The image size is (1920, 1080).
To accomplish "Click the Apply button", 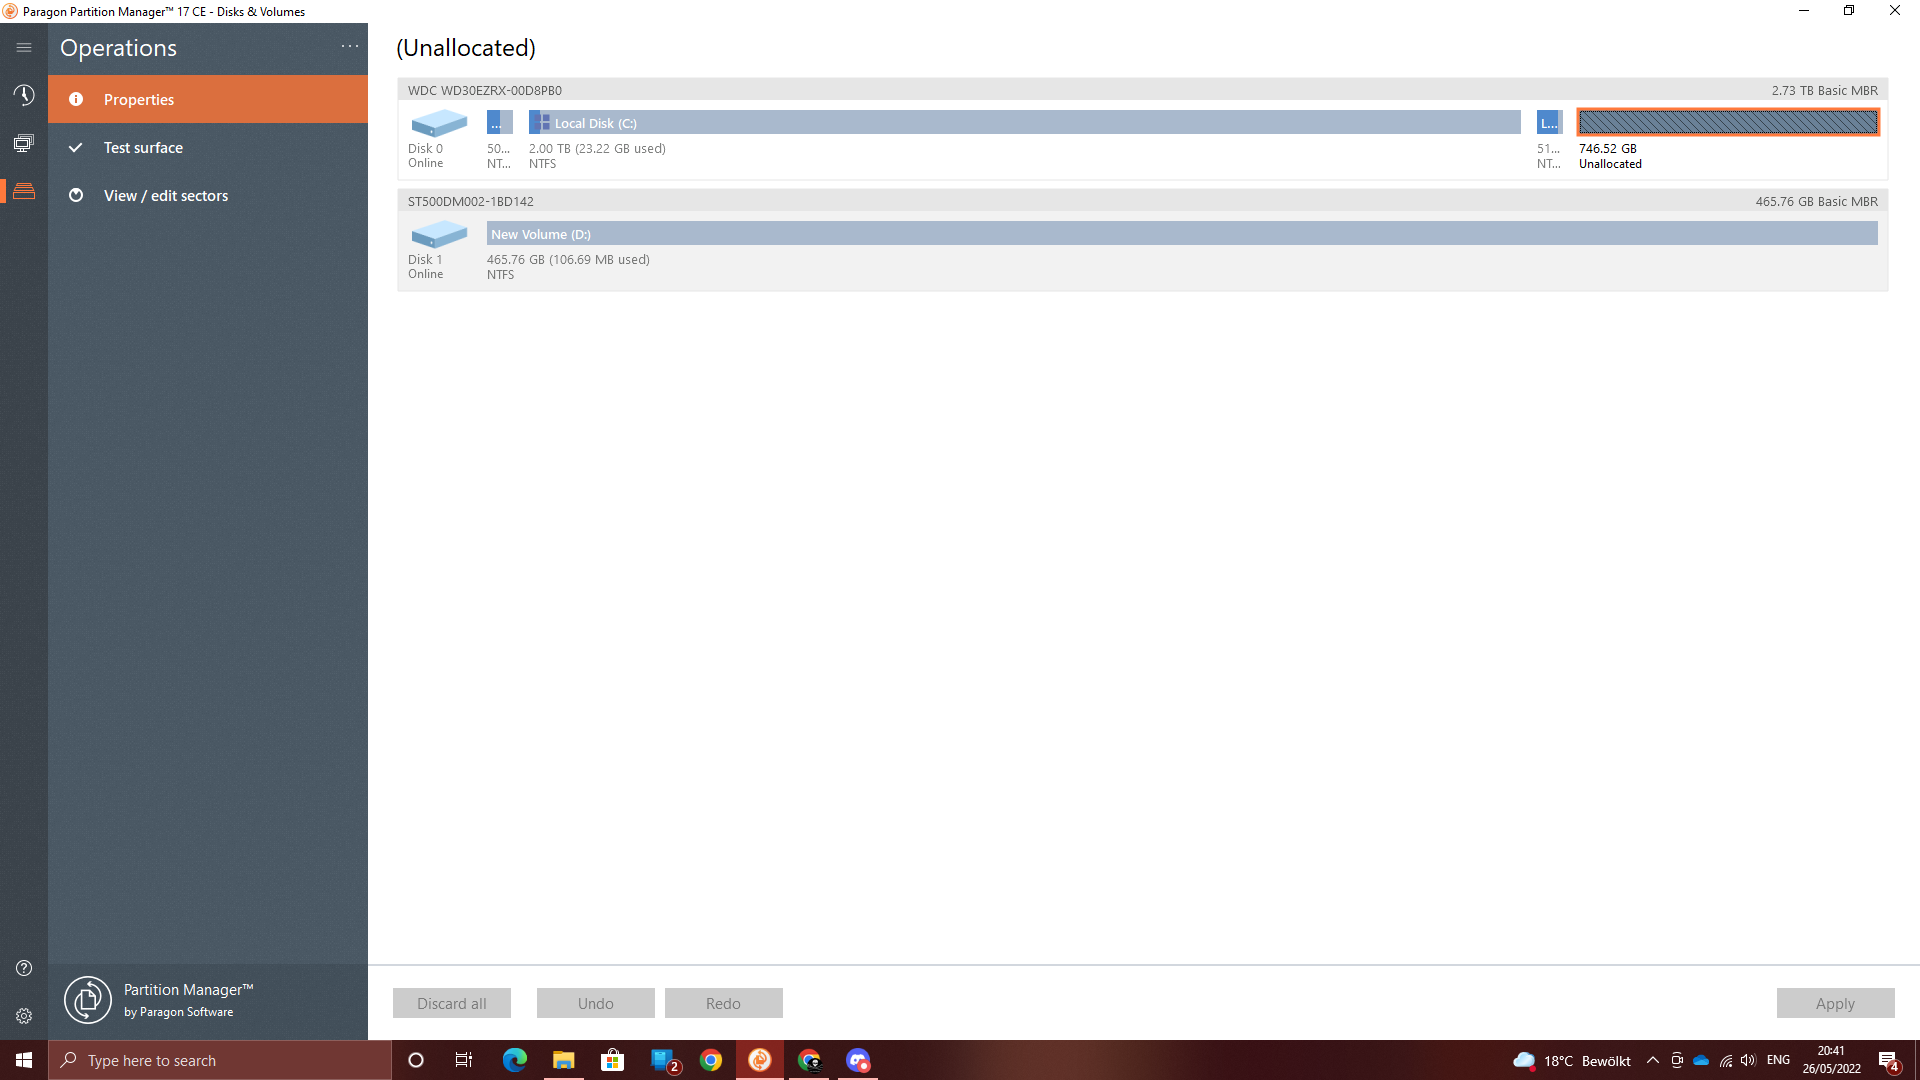I will tap(1835, 1003).
